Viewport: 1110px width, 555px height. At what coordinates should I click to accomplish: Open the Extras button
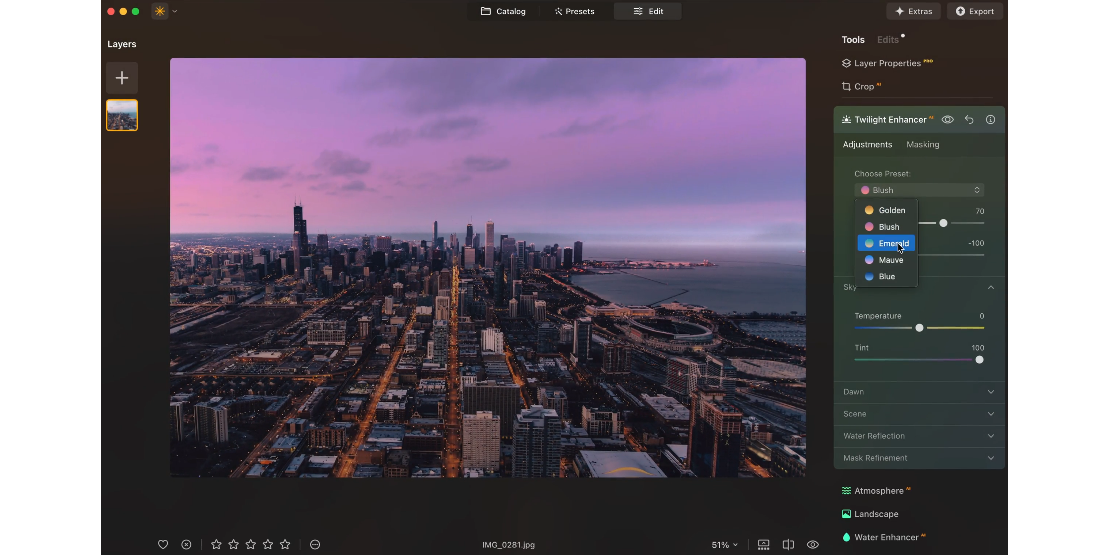click(913, 11)
